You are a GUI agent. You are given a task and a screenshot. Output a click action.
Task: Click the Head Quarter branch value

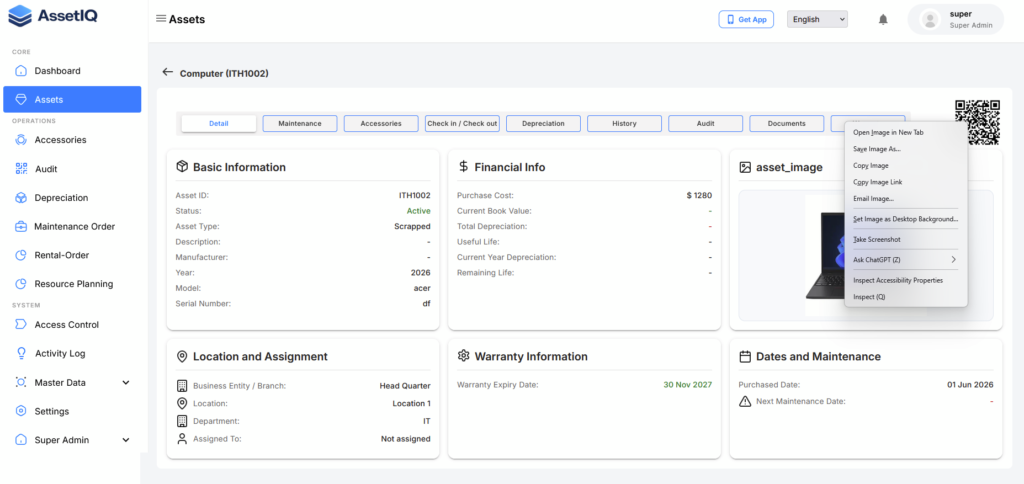click(x=405, y=385)
